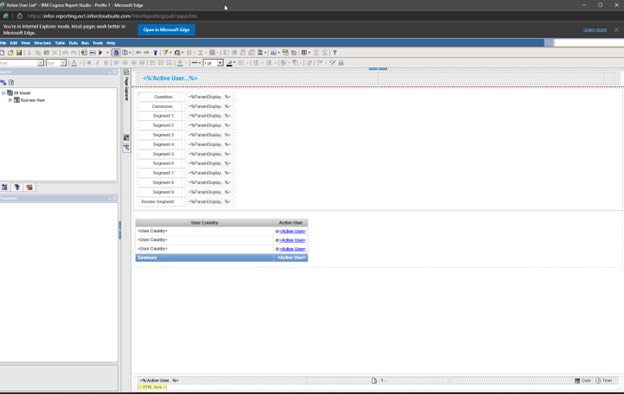Screen dimensions: 624x394
Task: Open the Font name dropdown
Action: 40,63
